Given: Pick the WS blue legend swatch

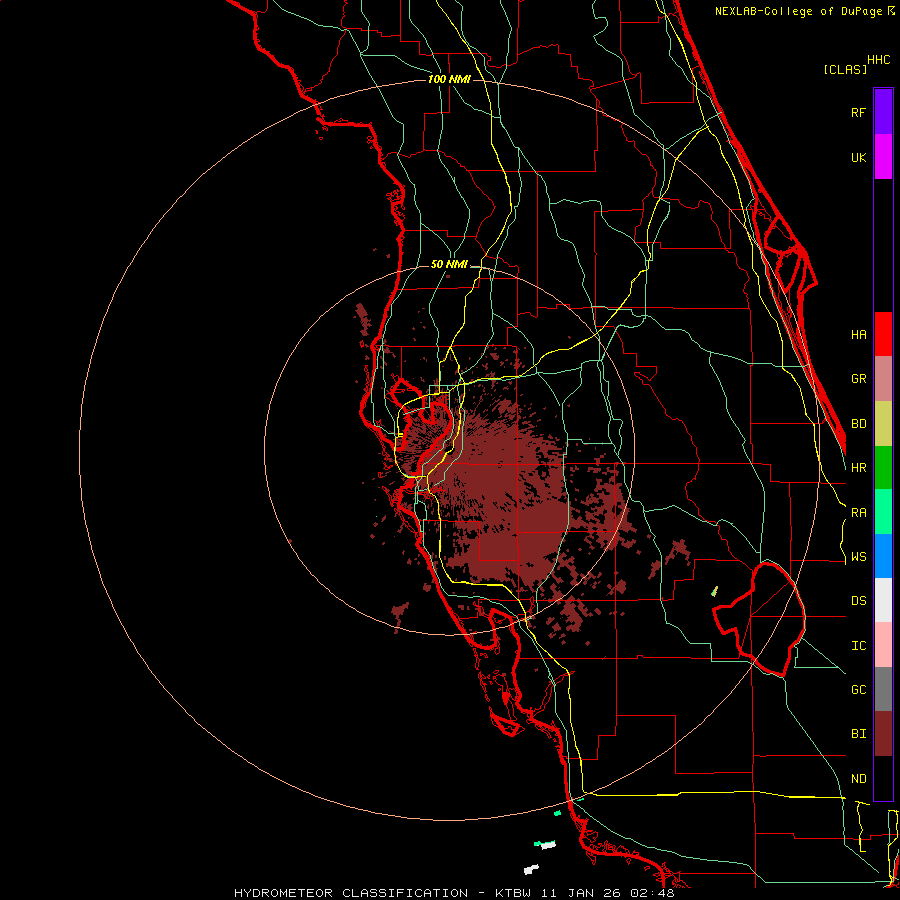Looking at the screenshot, I should 883,556.
